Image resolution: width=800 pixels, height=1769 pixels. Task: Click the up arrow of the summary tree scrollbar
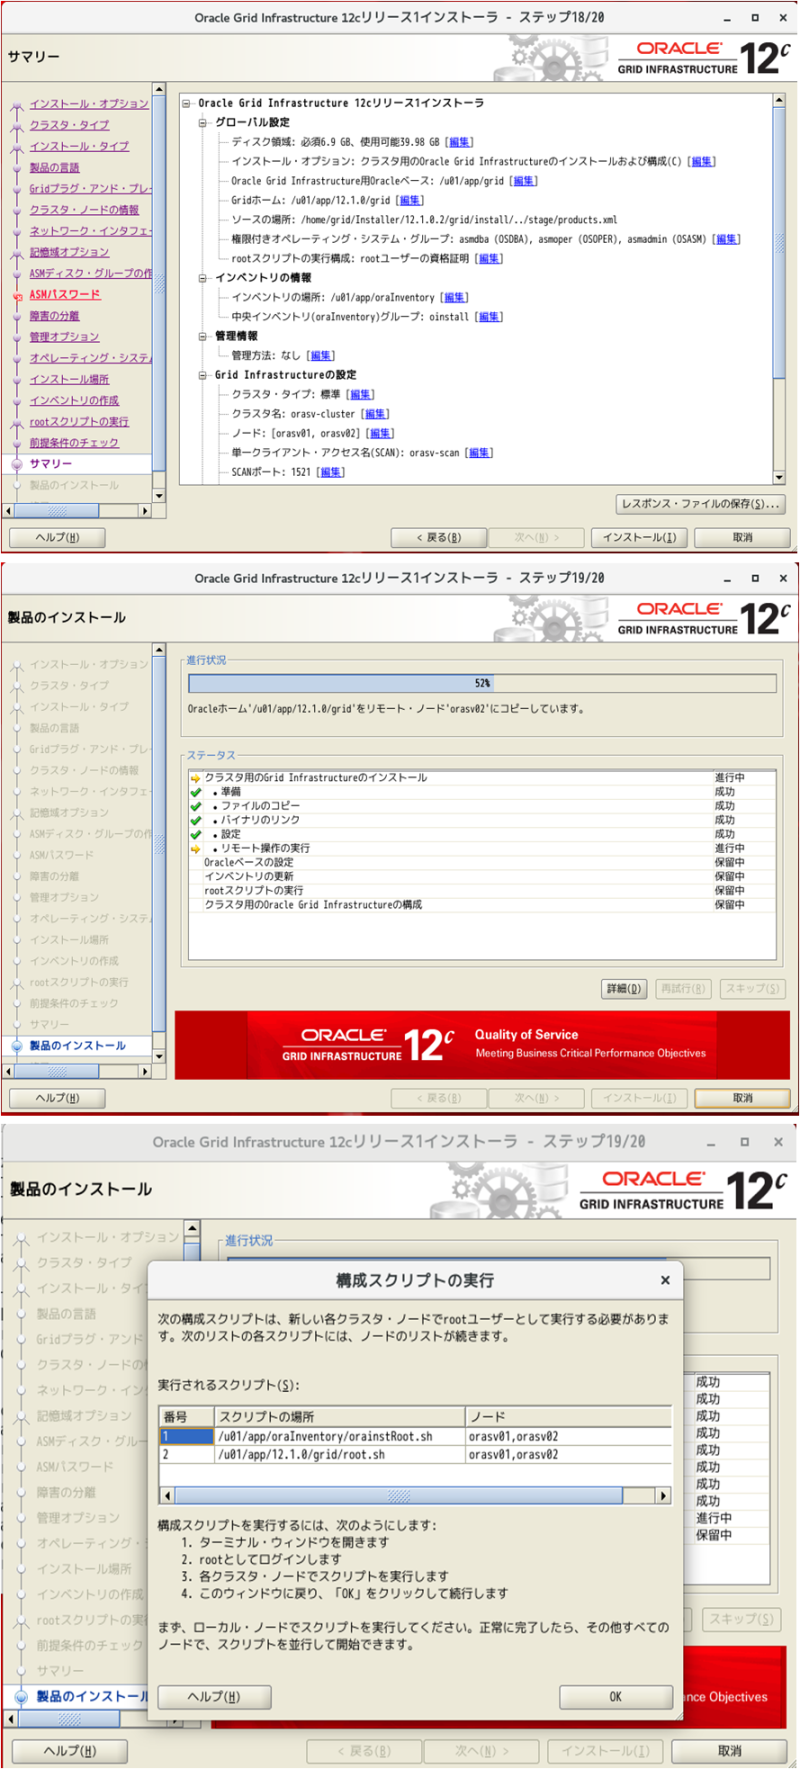[779, 101]
